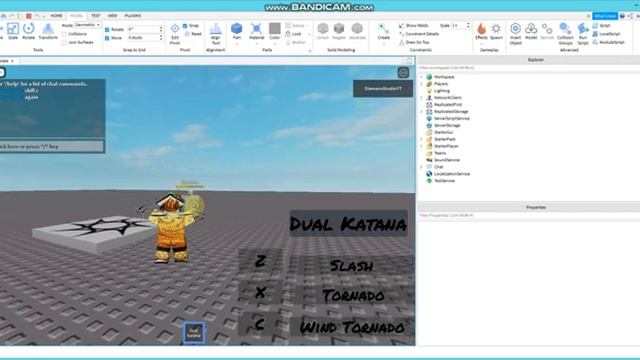Select SoundService in the Explorer
This screenshot has height=360, width=640.
[447, 160]
